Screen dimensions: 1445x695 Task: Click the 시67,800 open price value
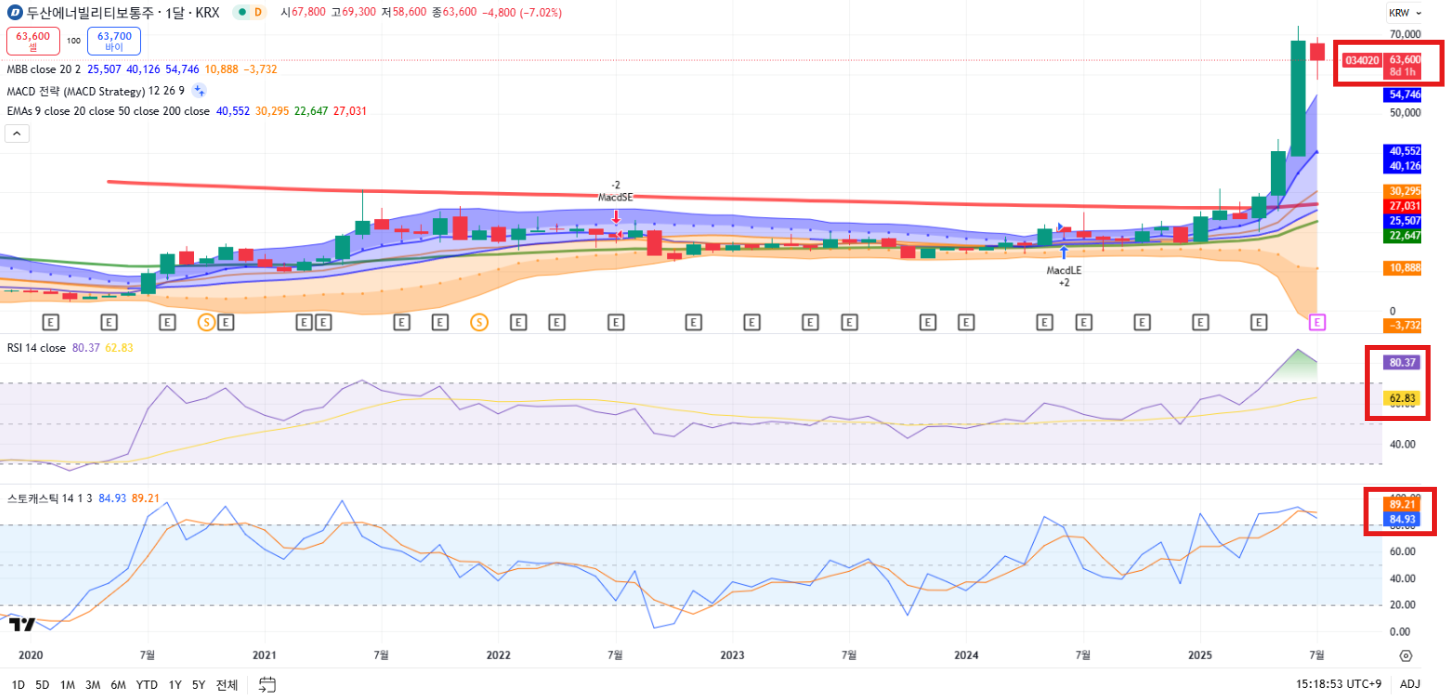click(x=303, y=13)
